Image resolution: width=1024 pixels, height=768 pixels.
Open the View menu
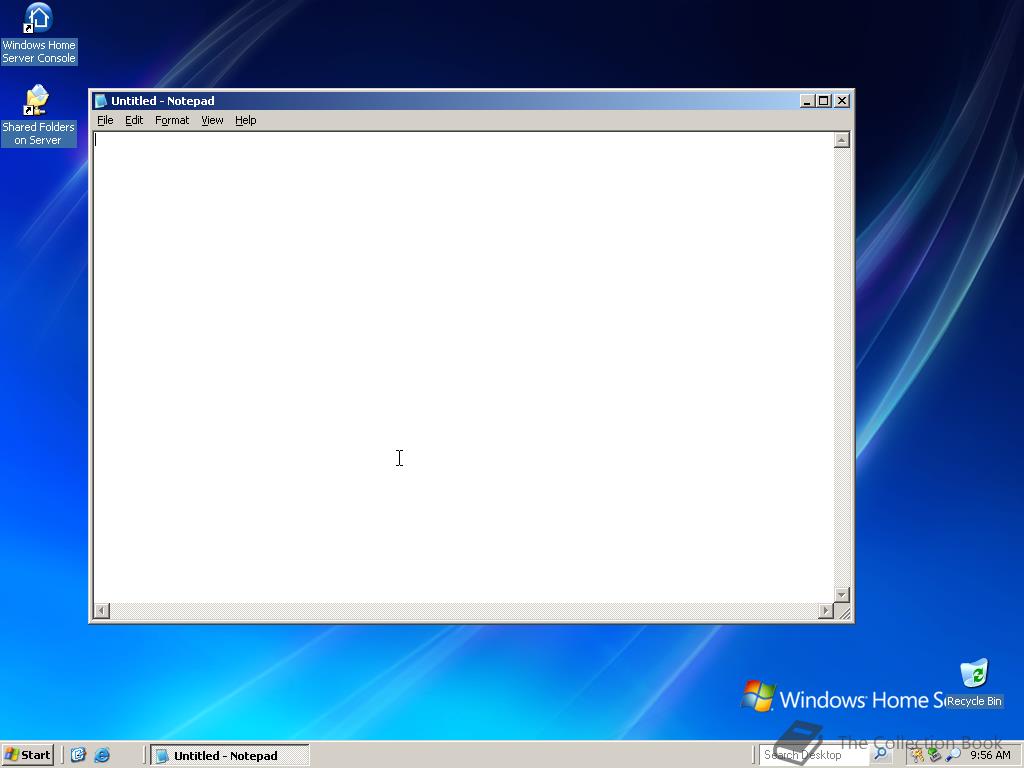tap(212, 120)
